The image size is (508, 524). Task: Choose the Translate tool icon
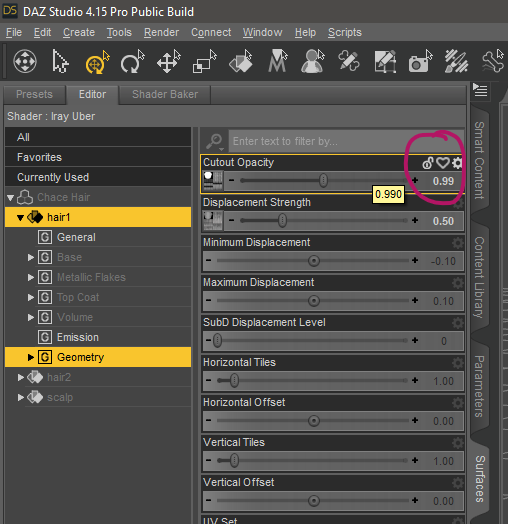(169, 62)
